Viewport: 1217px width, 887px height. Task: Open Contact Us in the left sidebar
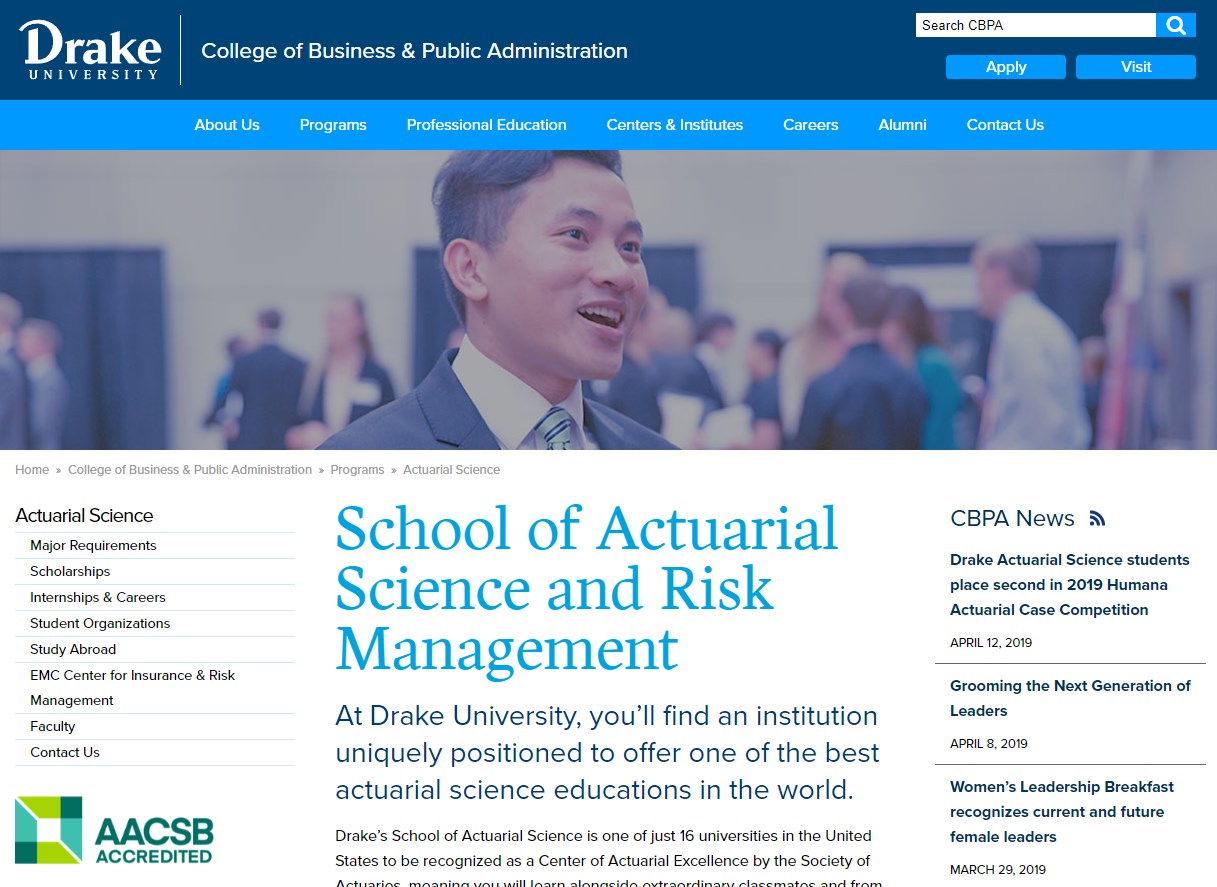pos(65,753)
